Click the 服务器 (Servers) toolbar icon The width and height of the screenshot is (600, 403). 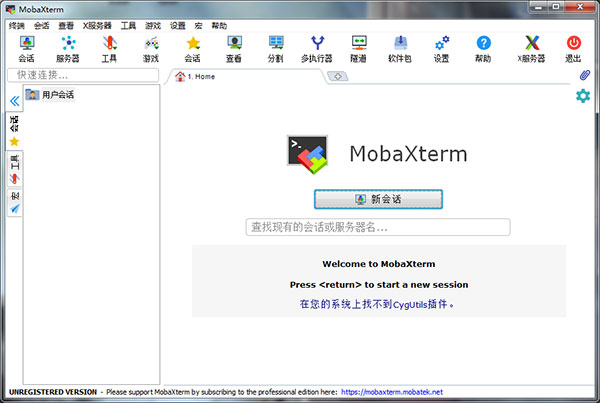[x=68, y=49]
